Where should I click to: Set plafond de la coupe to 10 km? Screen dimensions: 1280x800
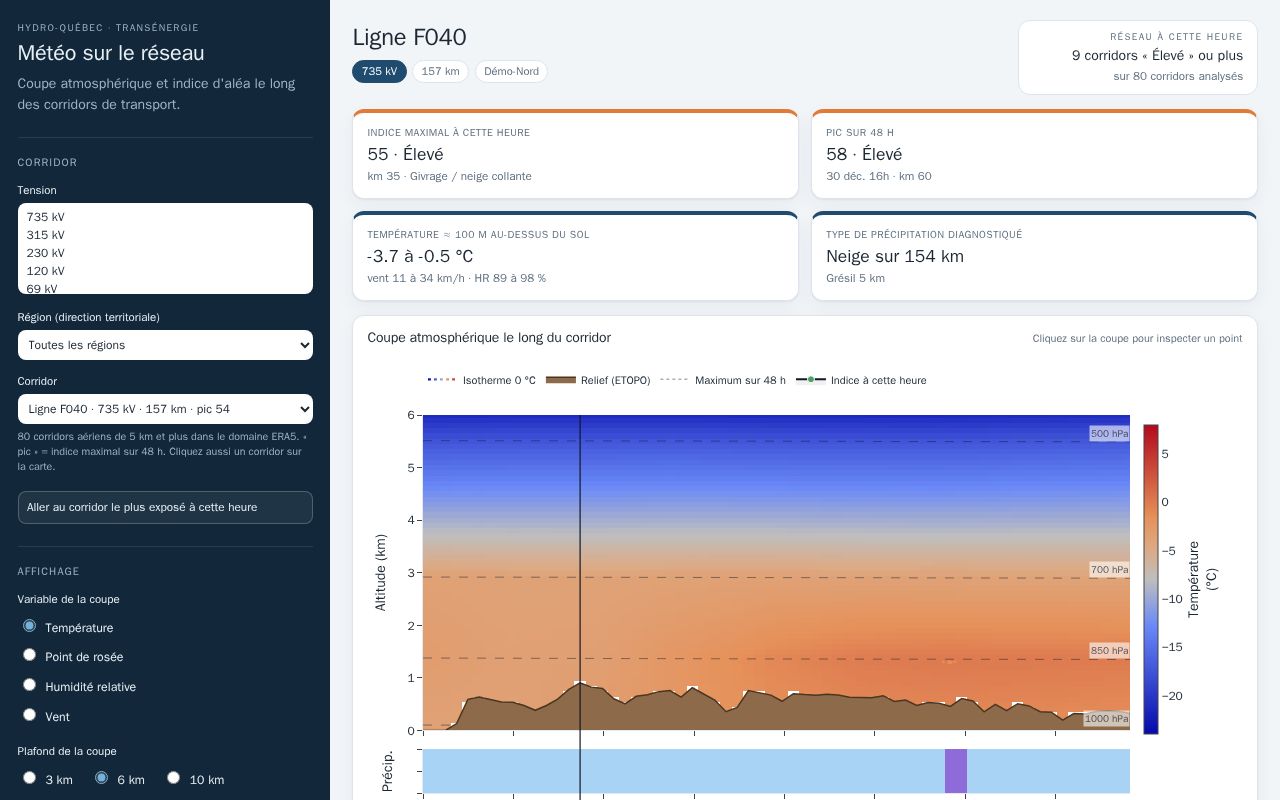tap(173, 777)
